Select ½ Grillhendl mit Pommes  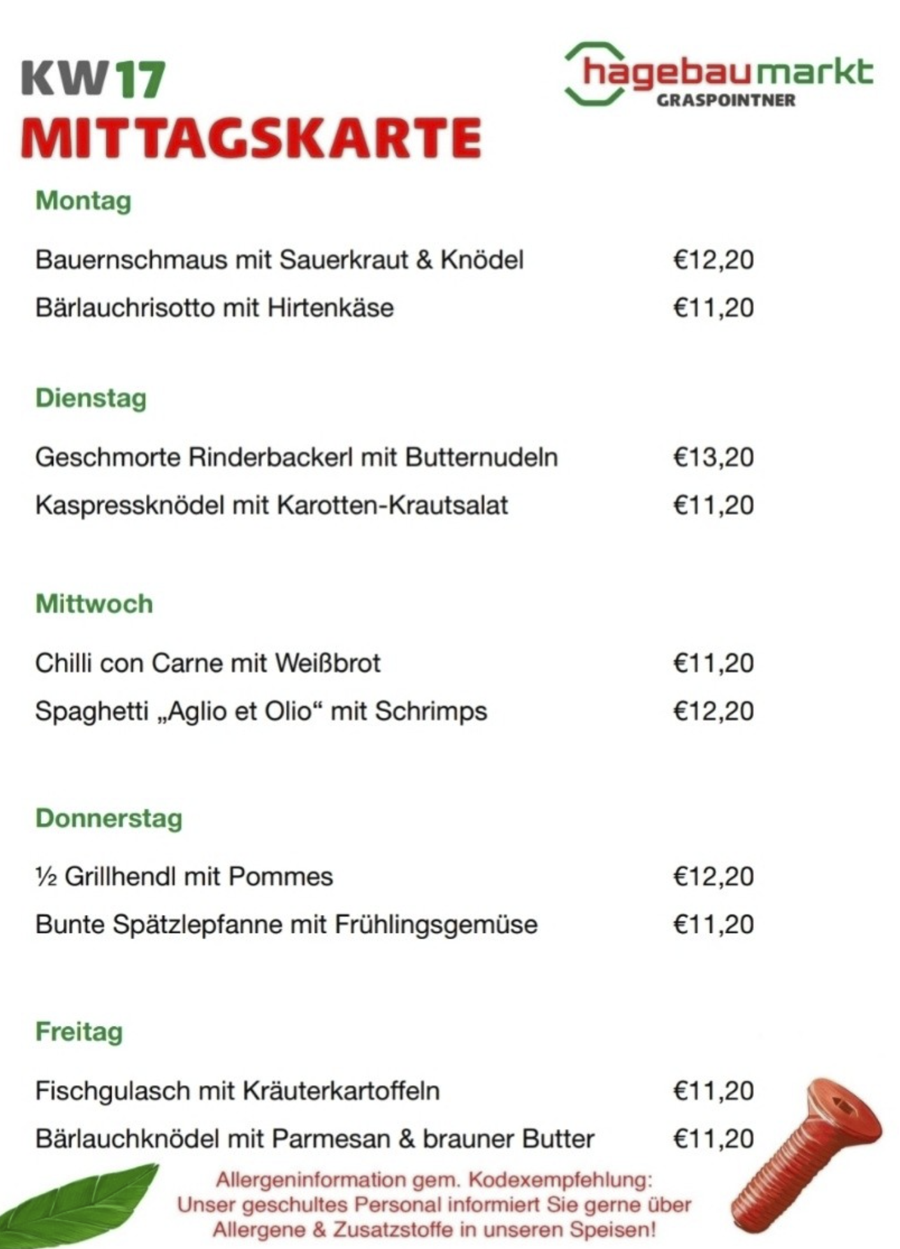coord(184,877)
